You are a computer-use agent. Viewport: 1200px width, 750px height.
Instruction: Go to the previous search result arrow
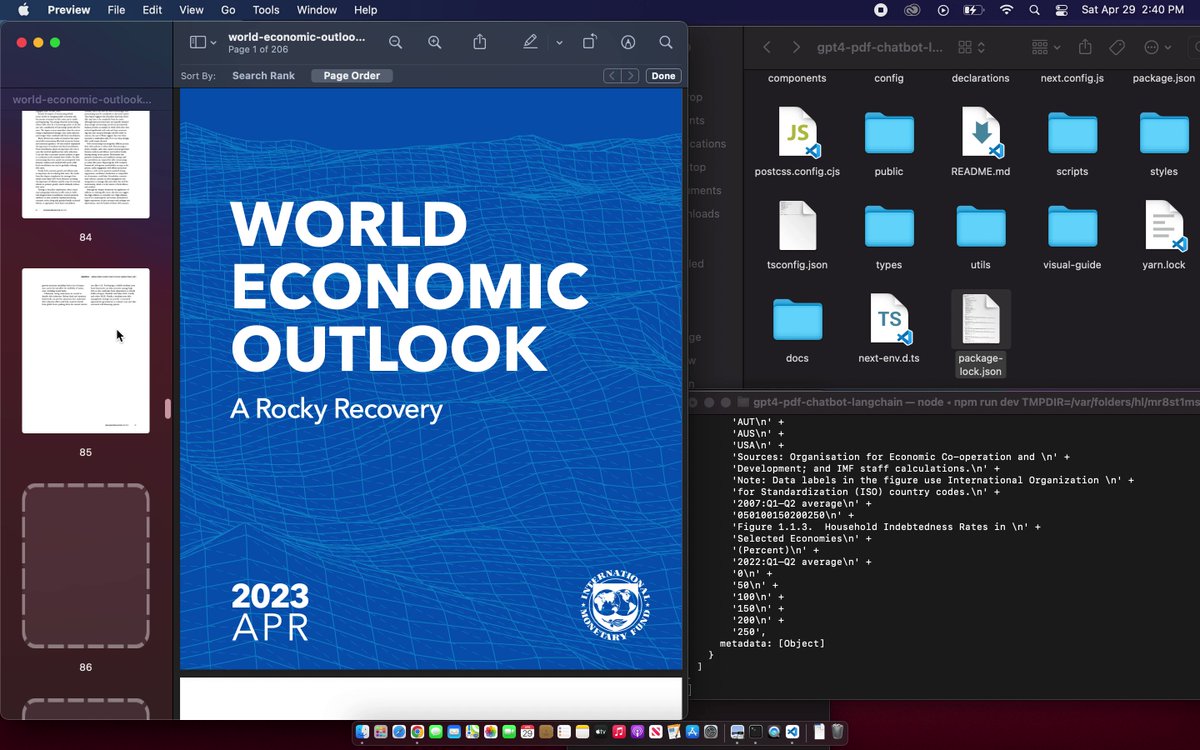tap(612, 76)
